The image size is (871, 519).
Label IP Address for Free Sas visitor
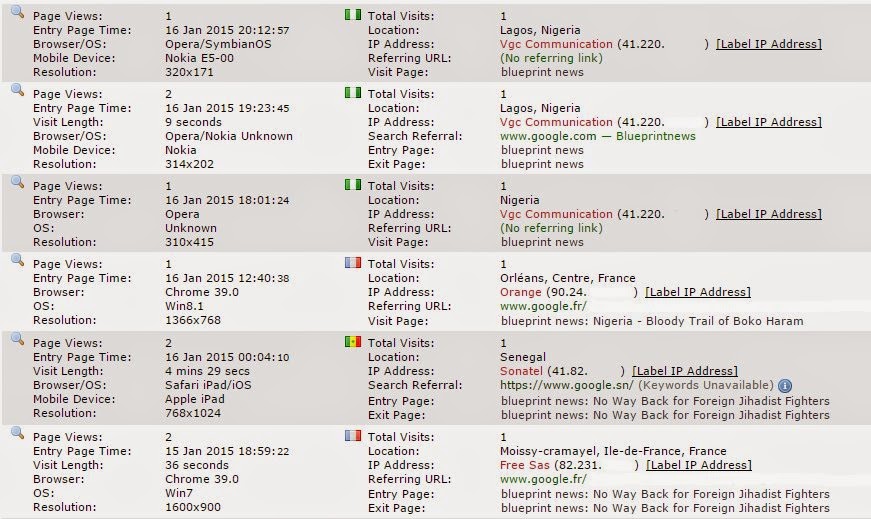point(699,465)
